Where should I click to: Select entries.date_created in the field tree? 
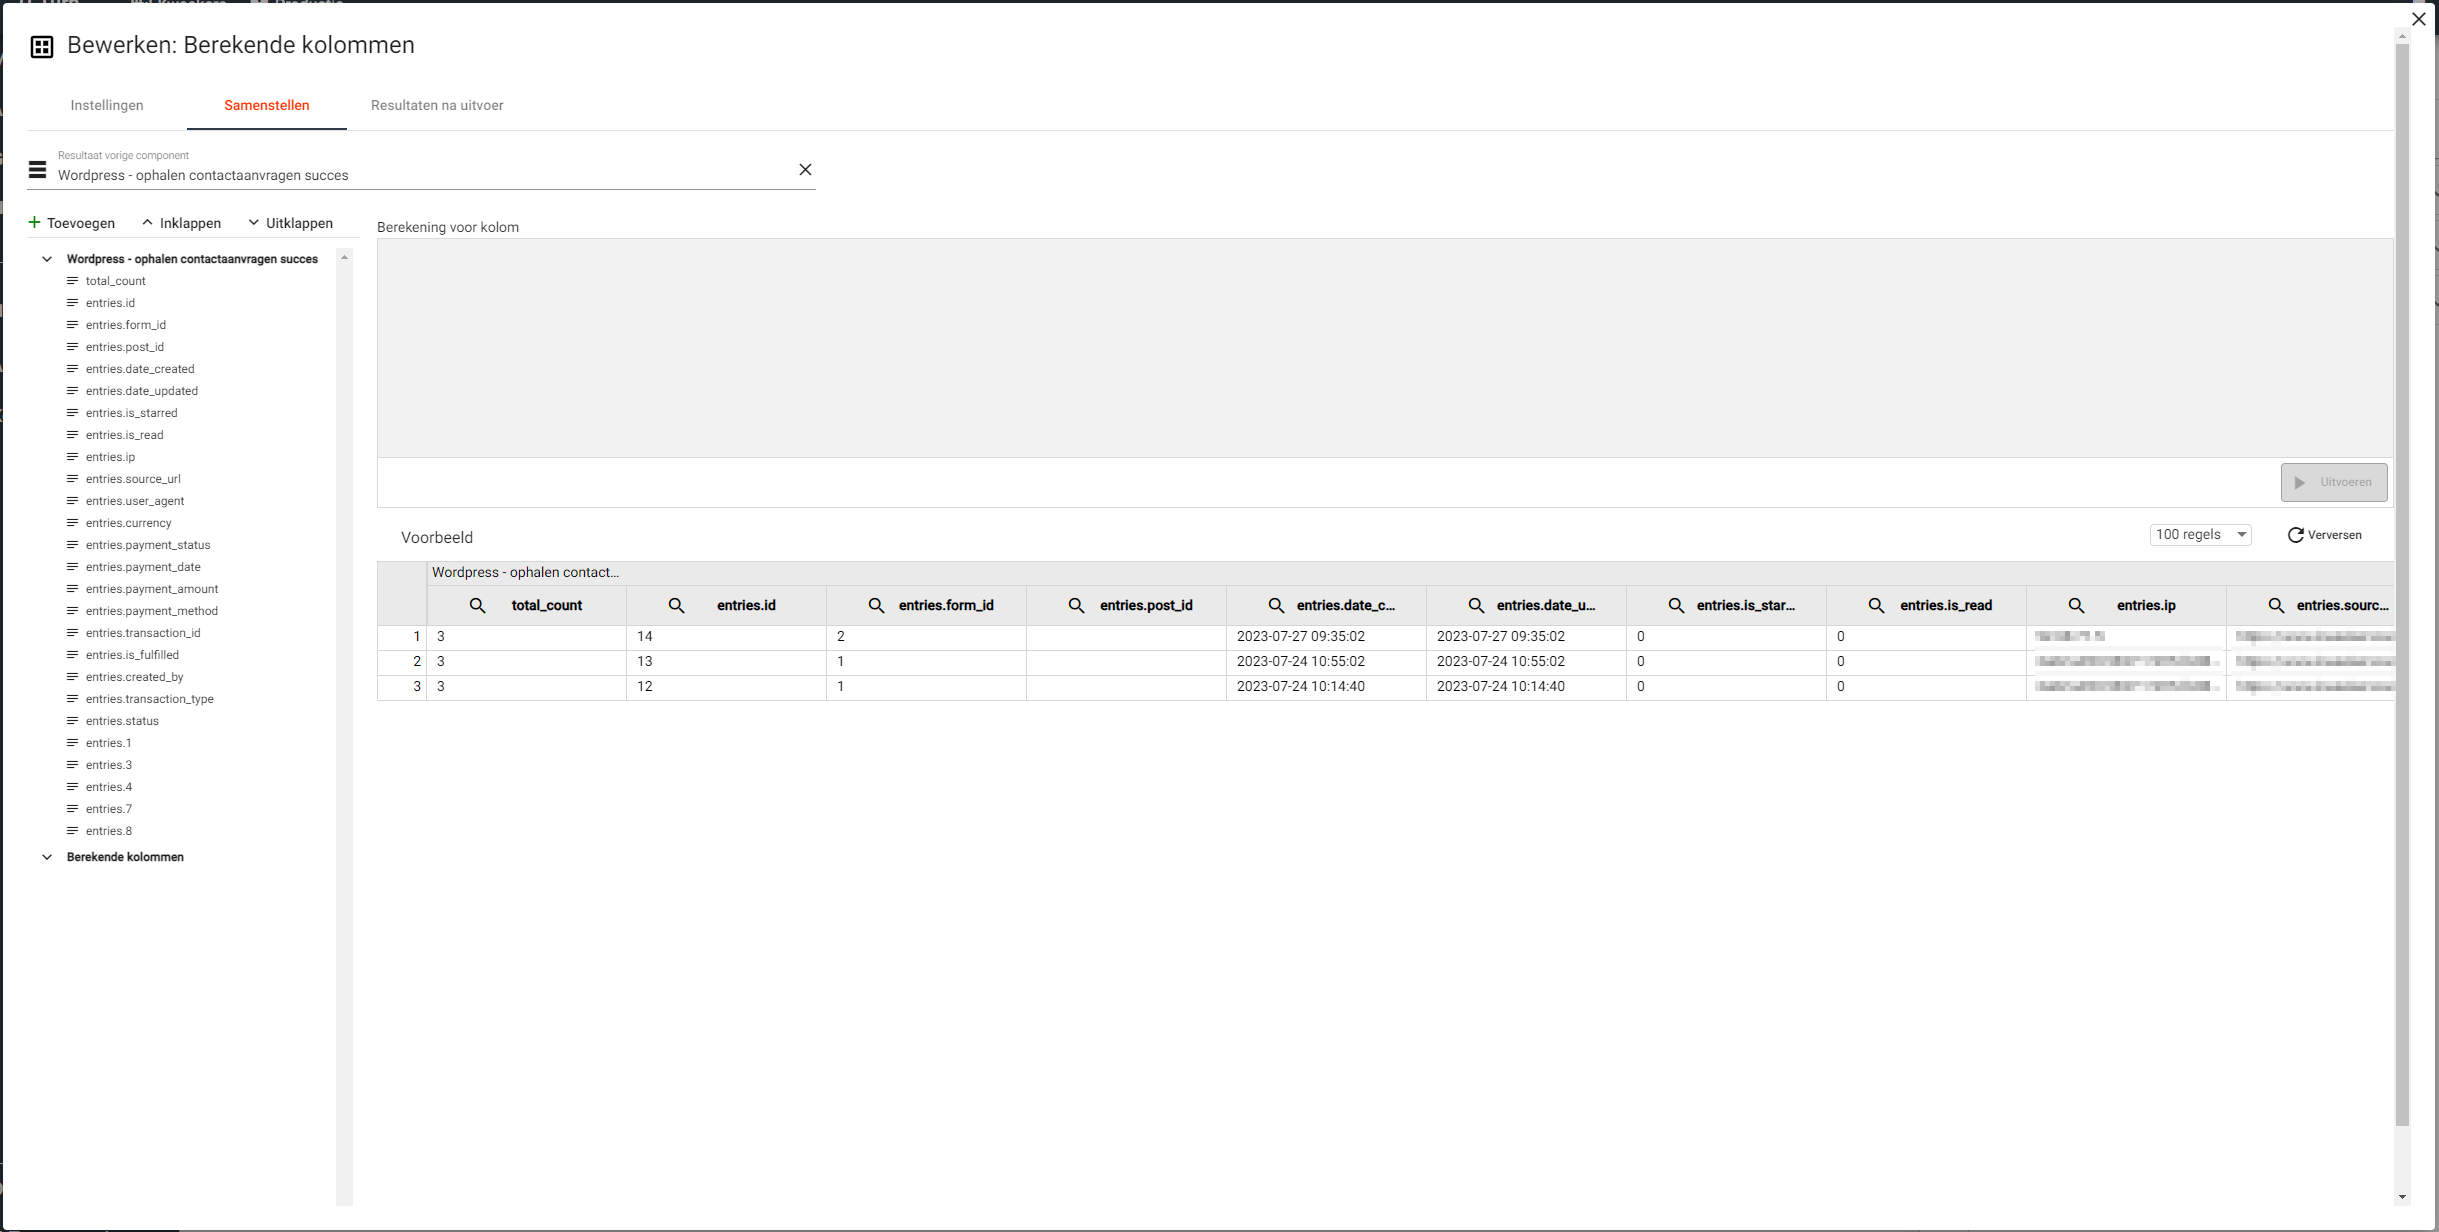(x=140, y=369)
